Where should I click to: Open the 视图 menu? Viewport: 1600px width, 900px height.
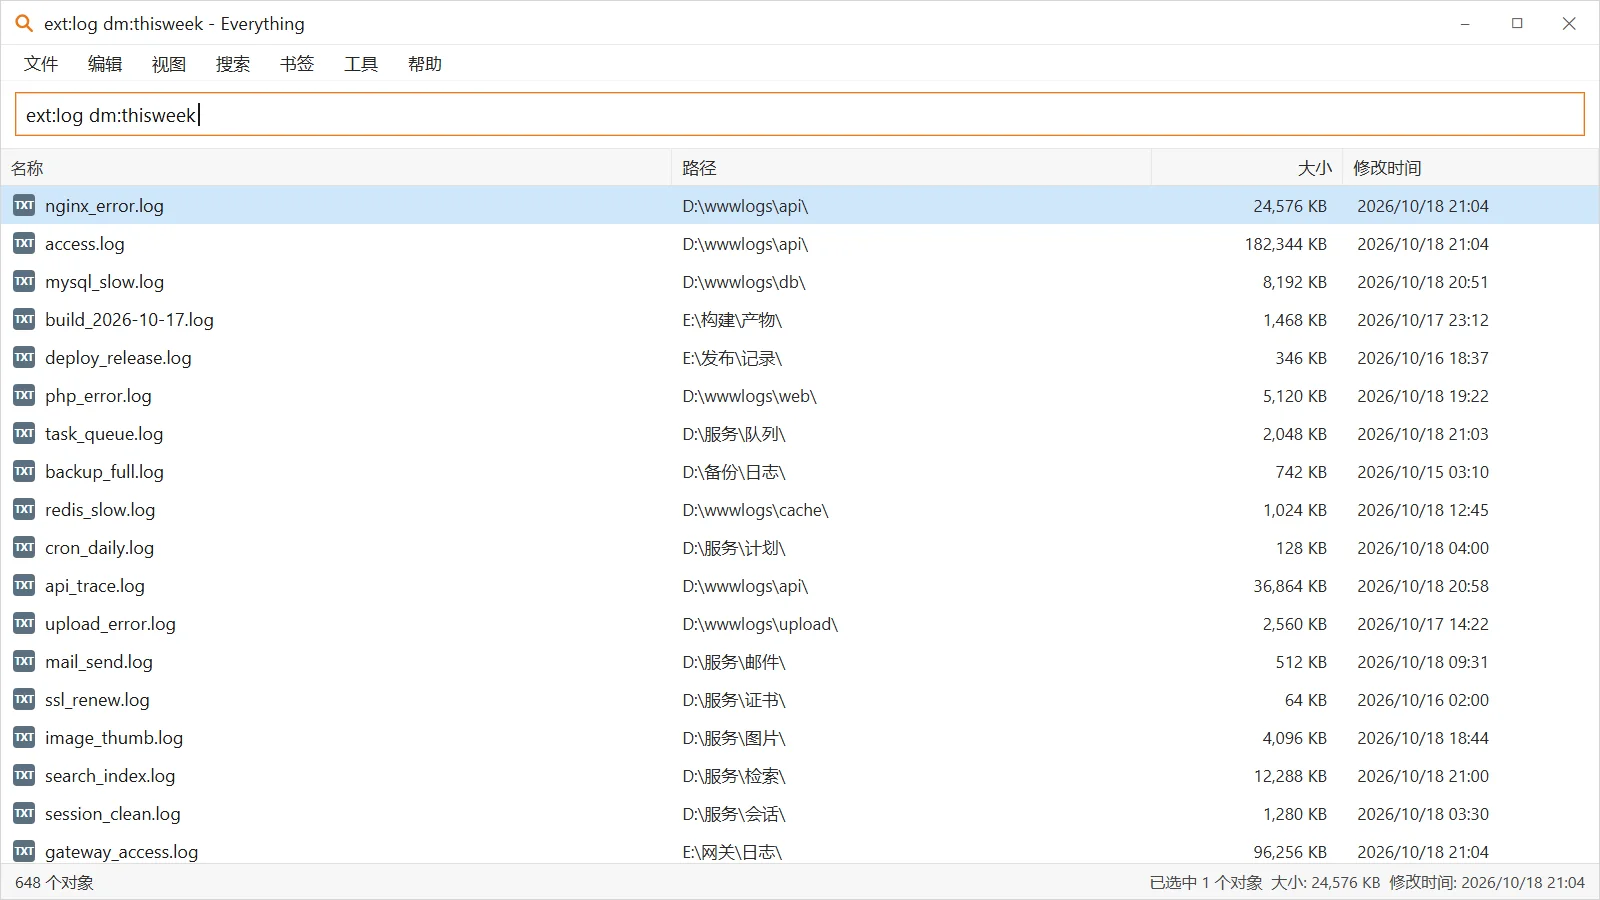(x=169, y=64)
